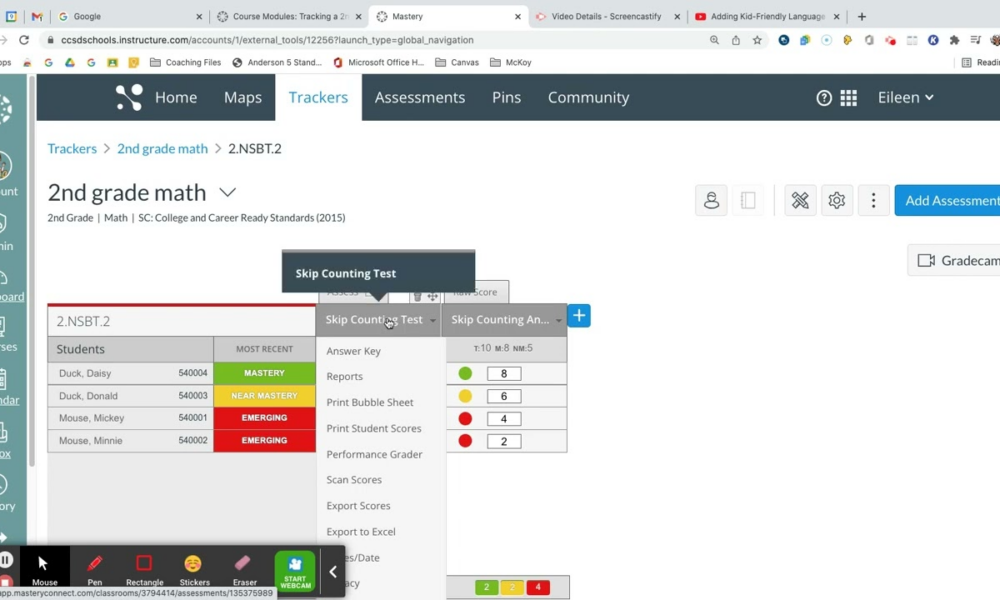Open the Canvas bookmark folder
This screenshot has height=600, width=1000.
click(457, 62)
